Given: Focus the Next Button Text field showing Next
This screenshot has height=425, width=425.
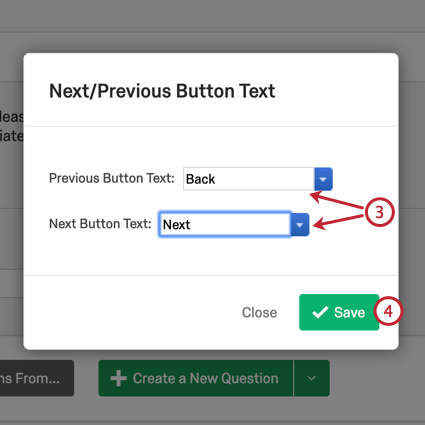Looking at the screenshot, I should coord(225,224).
